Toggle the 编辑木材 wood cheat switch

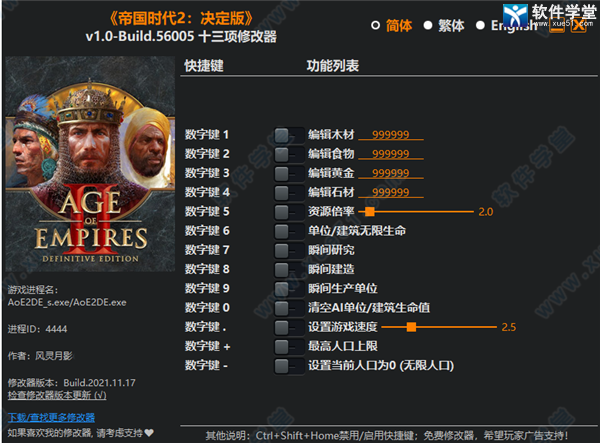pyautogui.click(x=289, y=135)
